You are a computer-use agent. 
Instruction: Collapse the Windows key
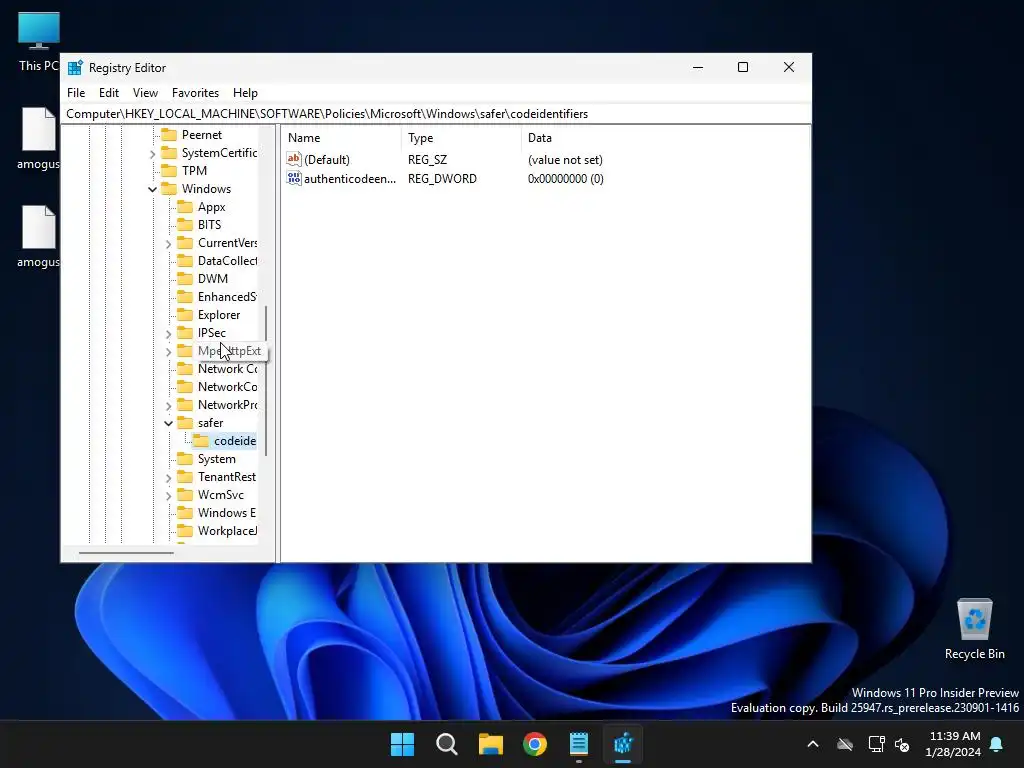click(x=152, y=189)
